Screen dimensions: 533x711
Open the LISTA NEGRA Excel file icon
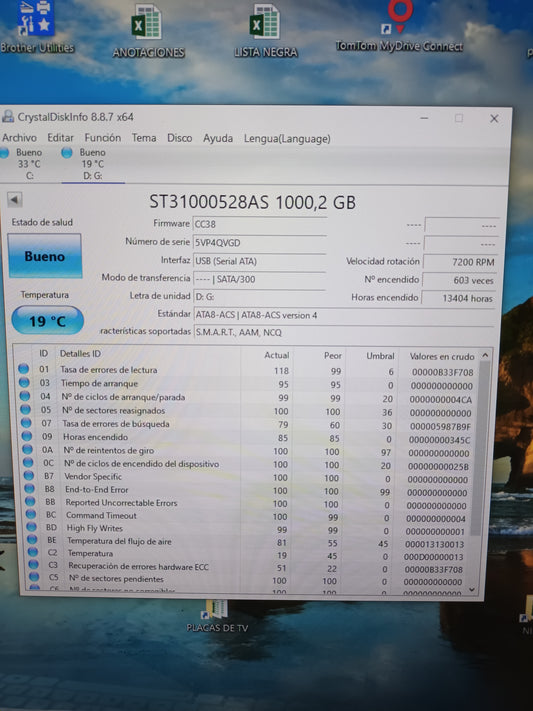tap(266, 31)
